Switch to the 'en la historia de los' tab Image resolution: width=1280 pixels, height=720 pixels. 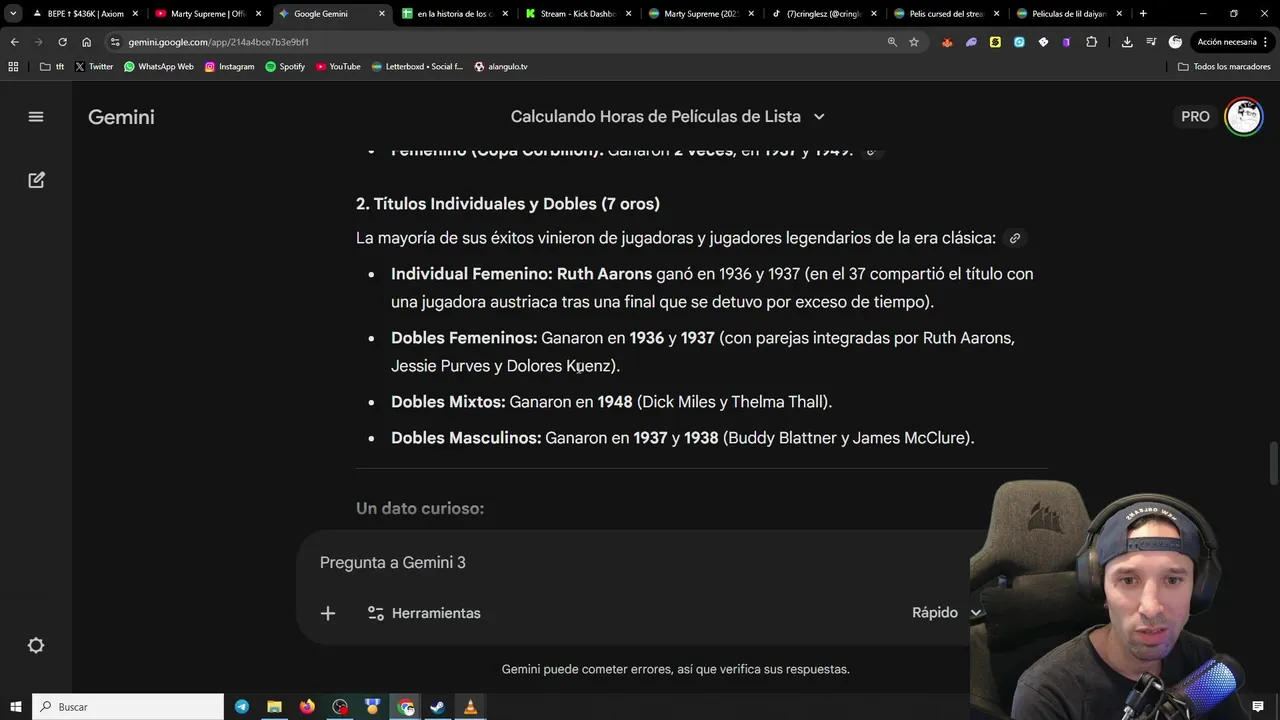coord(455,14)
